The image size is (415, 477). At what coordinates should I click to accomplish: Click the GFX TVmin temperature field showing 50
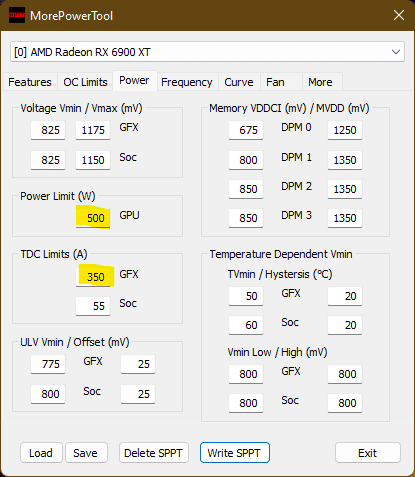click(246, 296)
